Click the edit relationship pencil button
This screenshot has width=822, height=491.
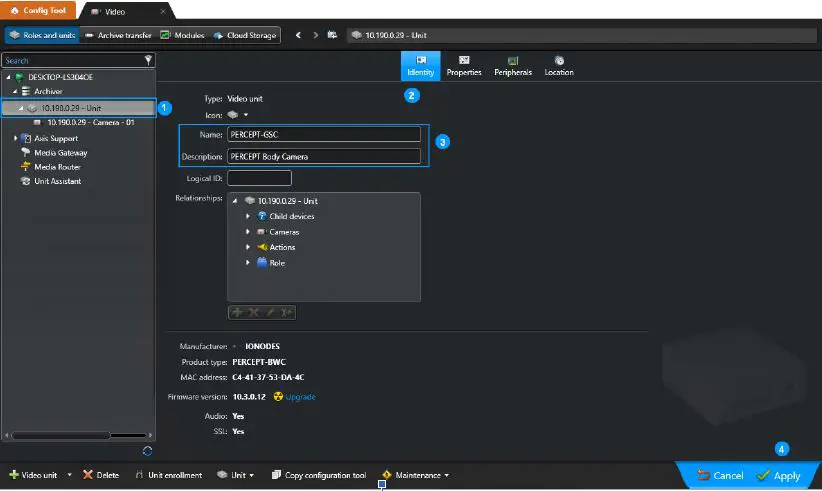pyautogui.click(x=270, y=312)
